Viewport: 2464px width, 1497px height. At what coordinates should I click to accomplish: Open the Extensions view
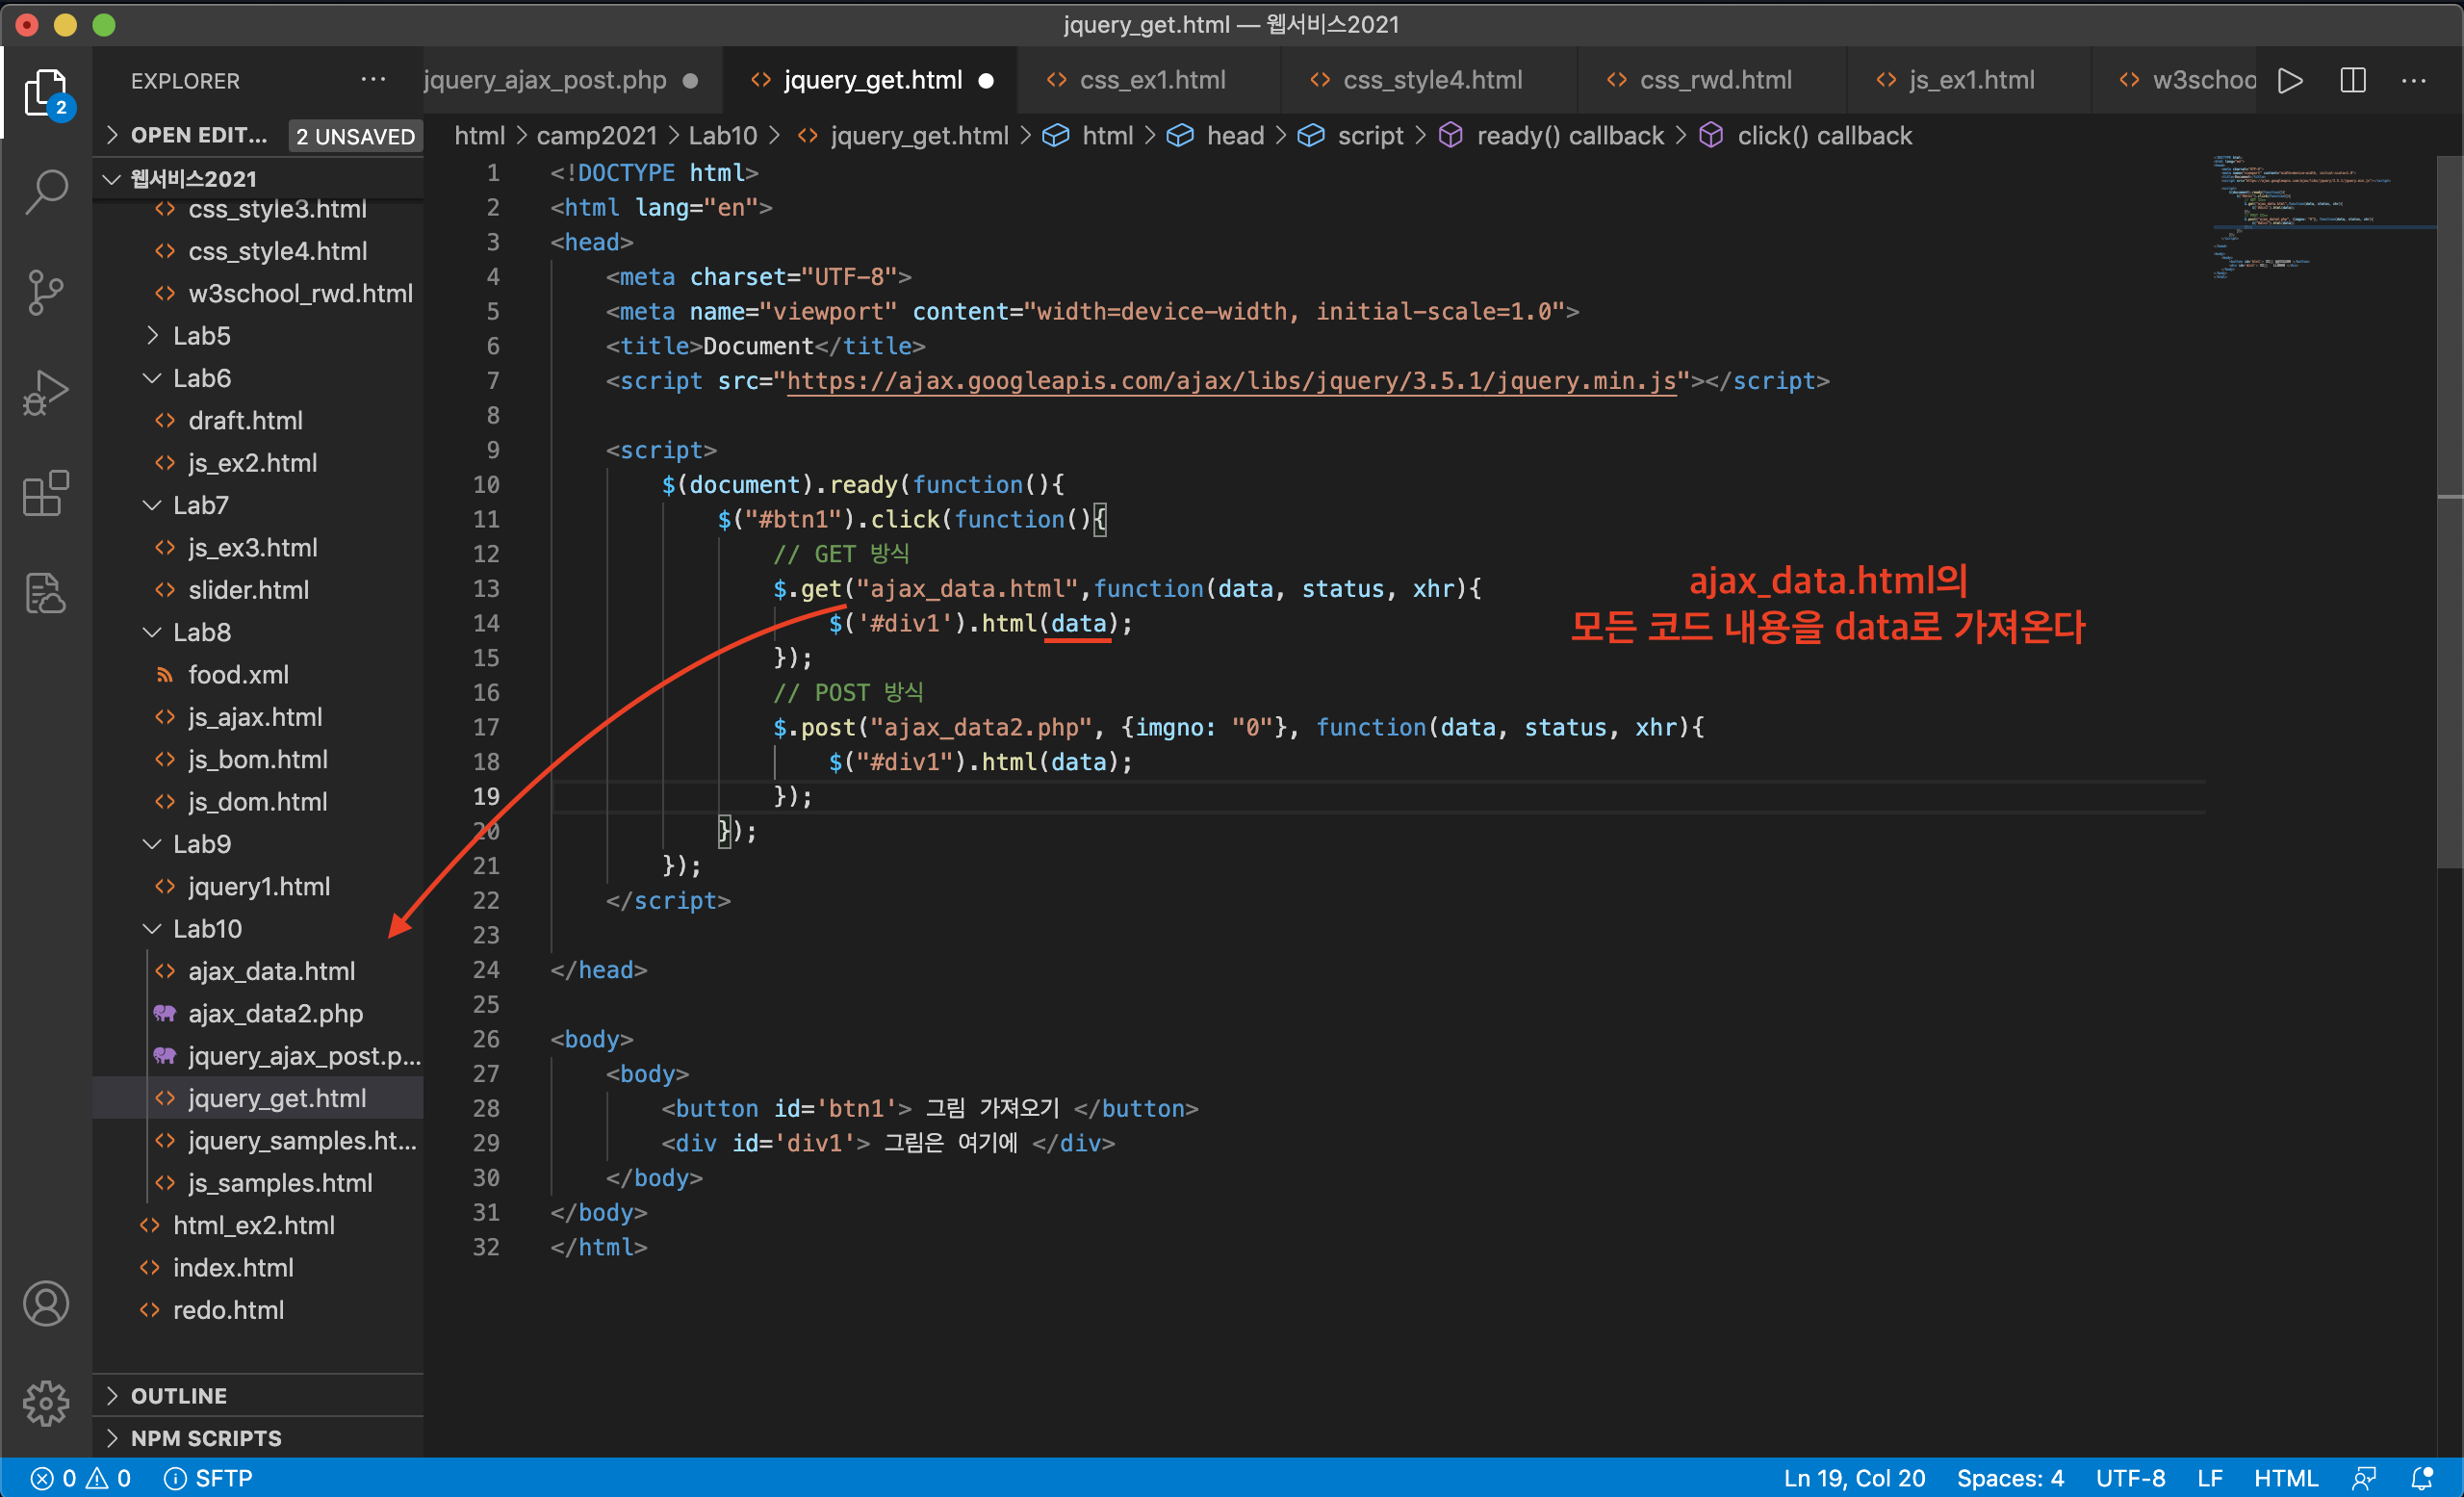pos(46,493)
